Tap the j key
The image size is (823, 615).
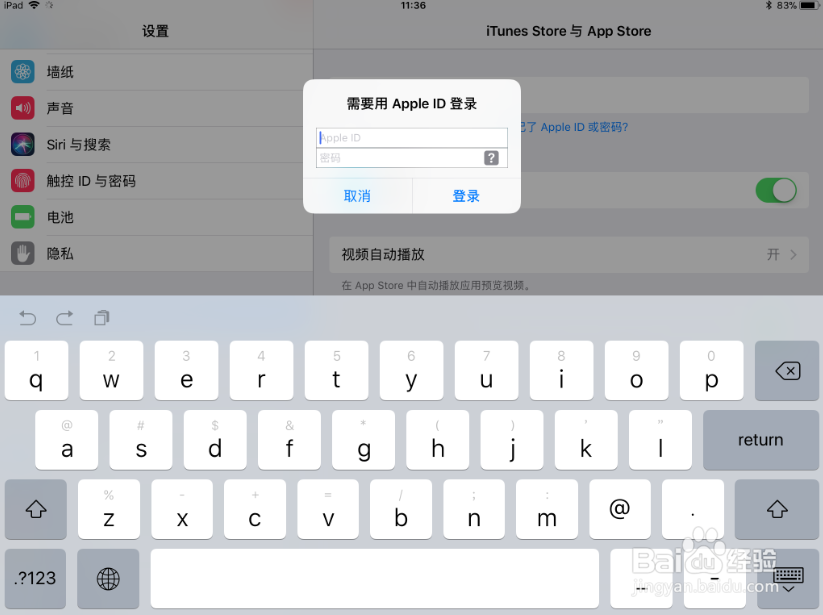tap(512, 440)
